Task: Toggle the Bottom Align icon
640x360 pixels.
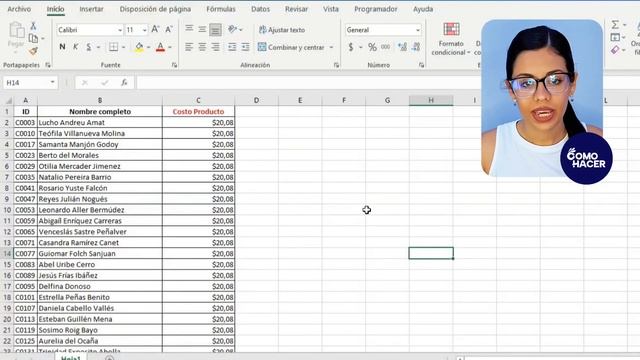Action: tap(216, 29)
